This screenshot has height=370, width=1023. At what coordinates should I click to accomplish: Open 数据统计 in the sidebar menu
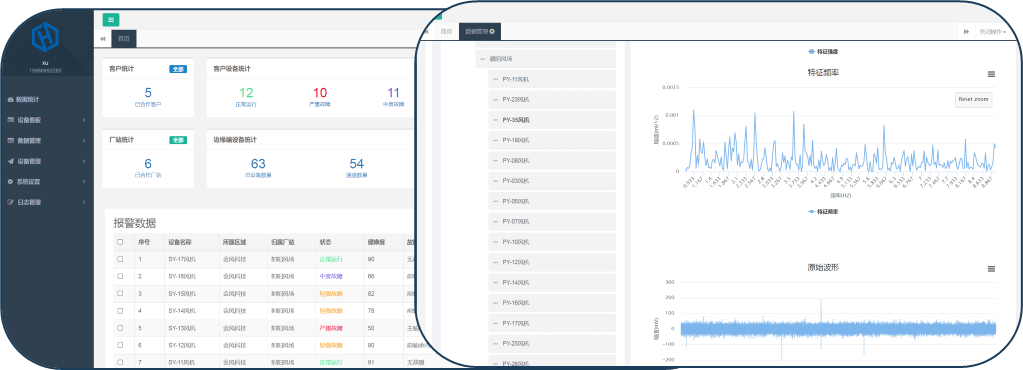[x=46, y=100]
